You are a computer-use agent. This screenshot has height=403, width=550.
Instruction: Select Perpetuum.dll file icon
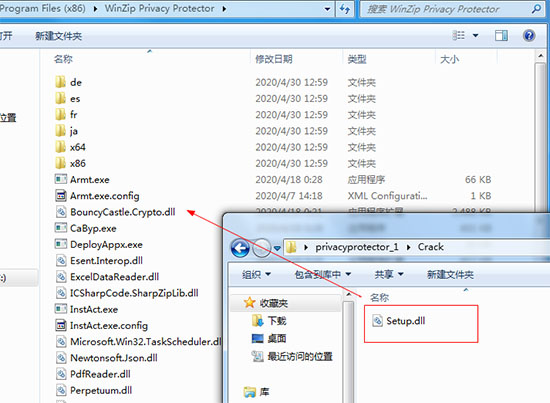[x=61, y=390]
